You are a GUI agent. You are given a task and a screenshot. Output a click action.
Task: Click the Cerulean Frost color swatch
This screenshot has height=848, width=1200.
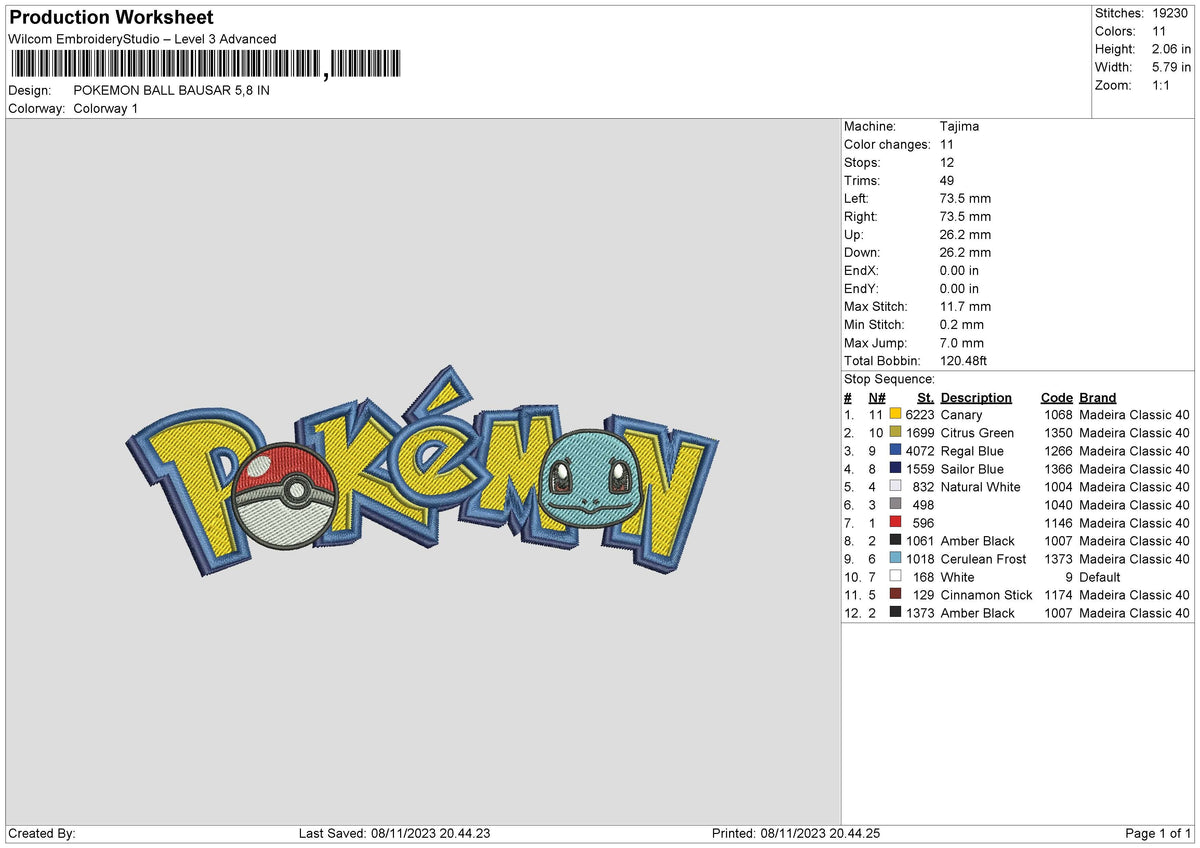895,558
